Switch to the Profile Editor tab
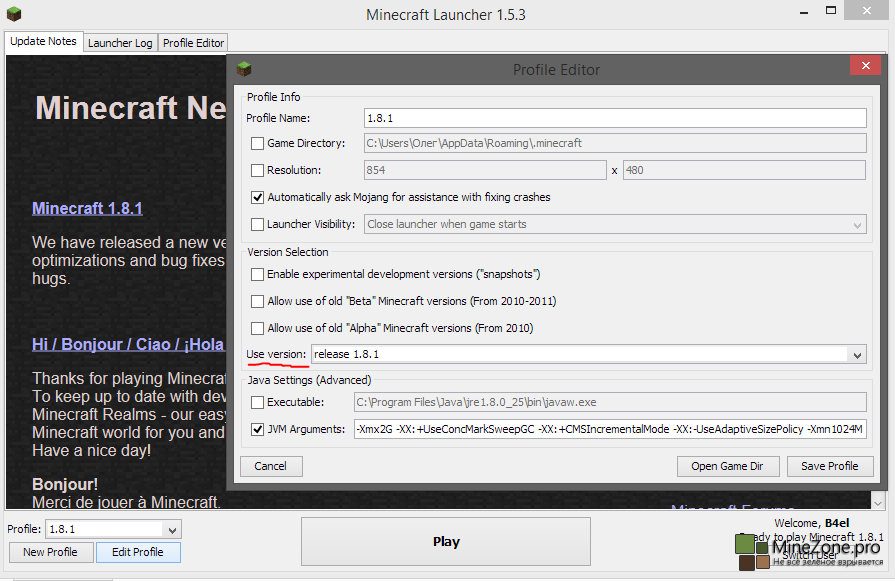This screenshot has width=895, height=581. point(194,43)
